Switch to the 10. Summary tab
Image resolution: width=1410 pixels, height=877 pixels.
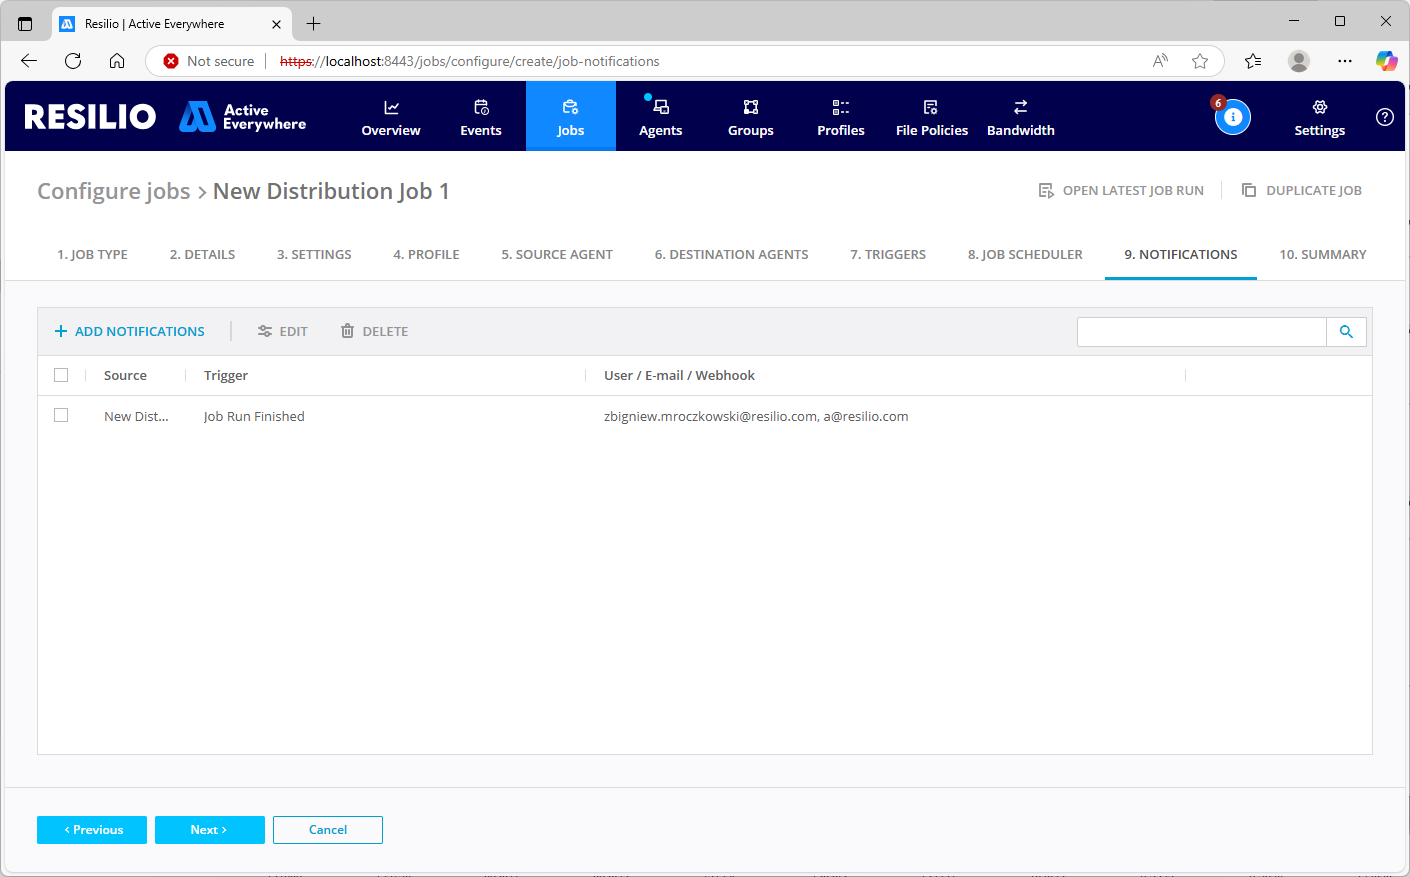(x=1322, y=255)
